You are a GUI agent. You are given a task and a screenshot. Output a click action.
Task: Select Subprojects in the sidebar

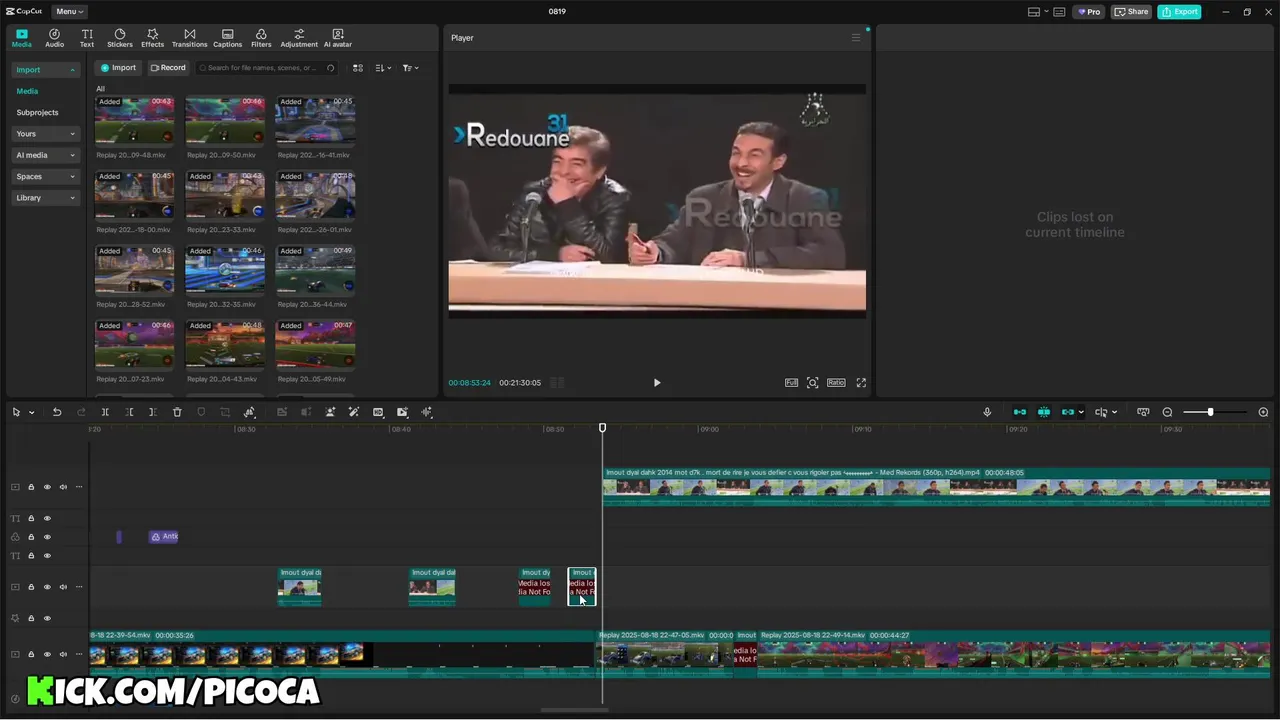point(37,112)
